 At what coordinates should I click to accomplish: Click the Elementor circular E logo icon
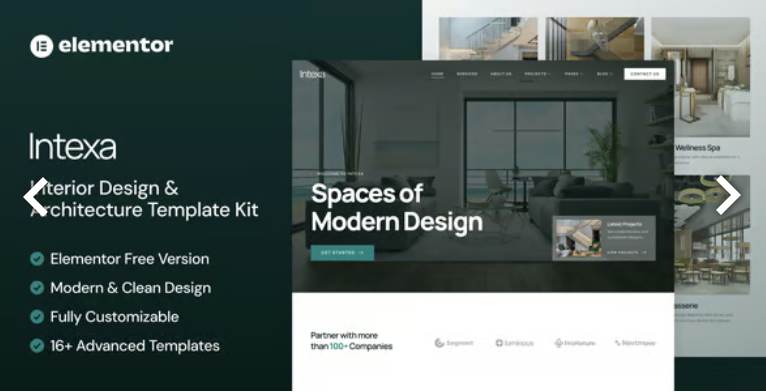pos(42,46)
